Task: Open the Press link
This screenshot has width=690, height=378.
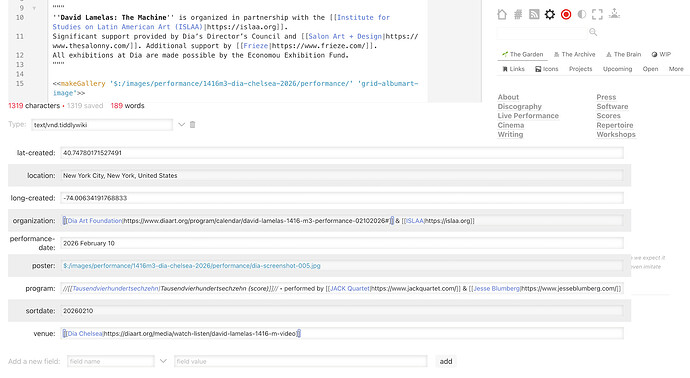Action: tap(606, 97)
